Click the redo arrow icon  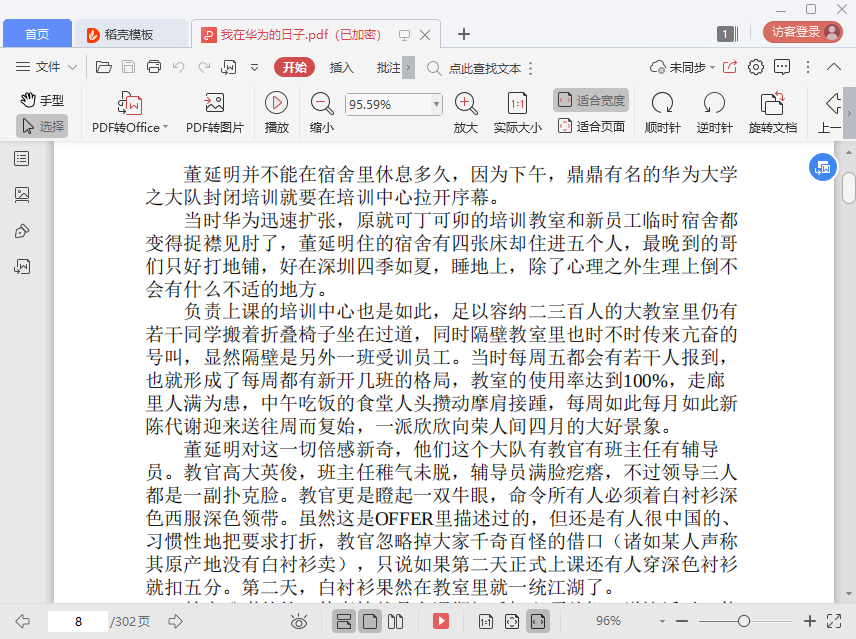[x=204, y=67]
